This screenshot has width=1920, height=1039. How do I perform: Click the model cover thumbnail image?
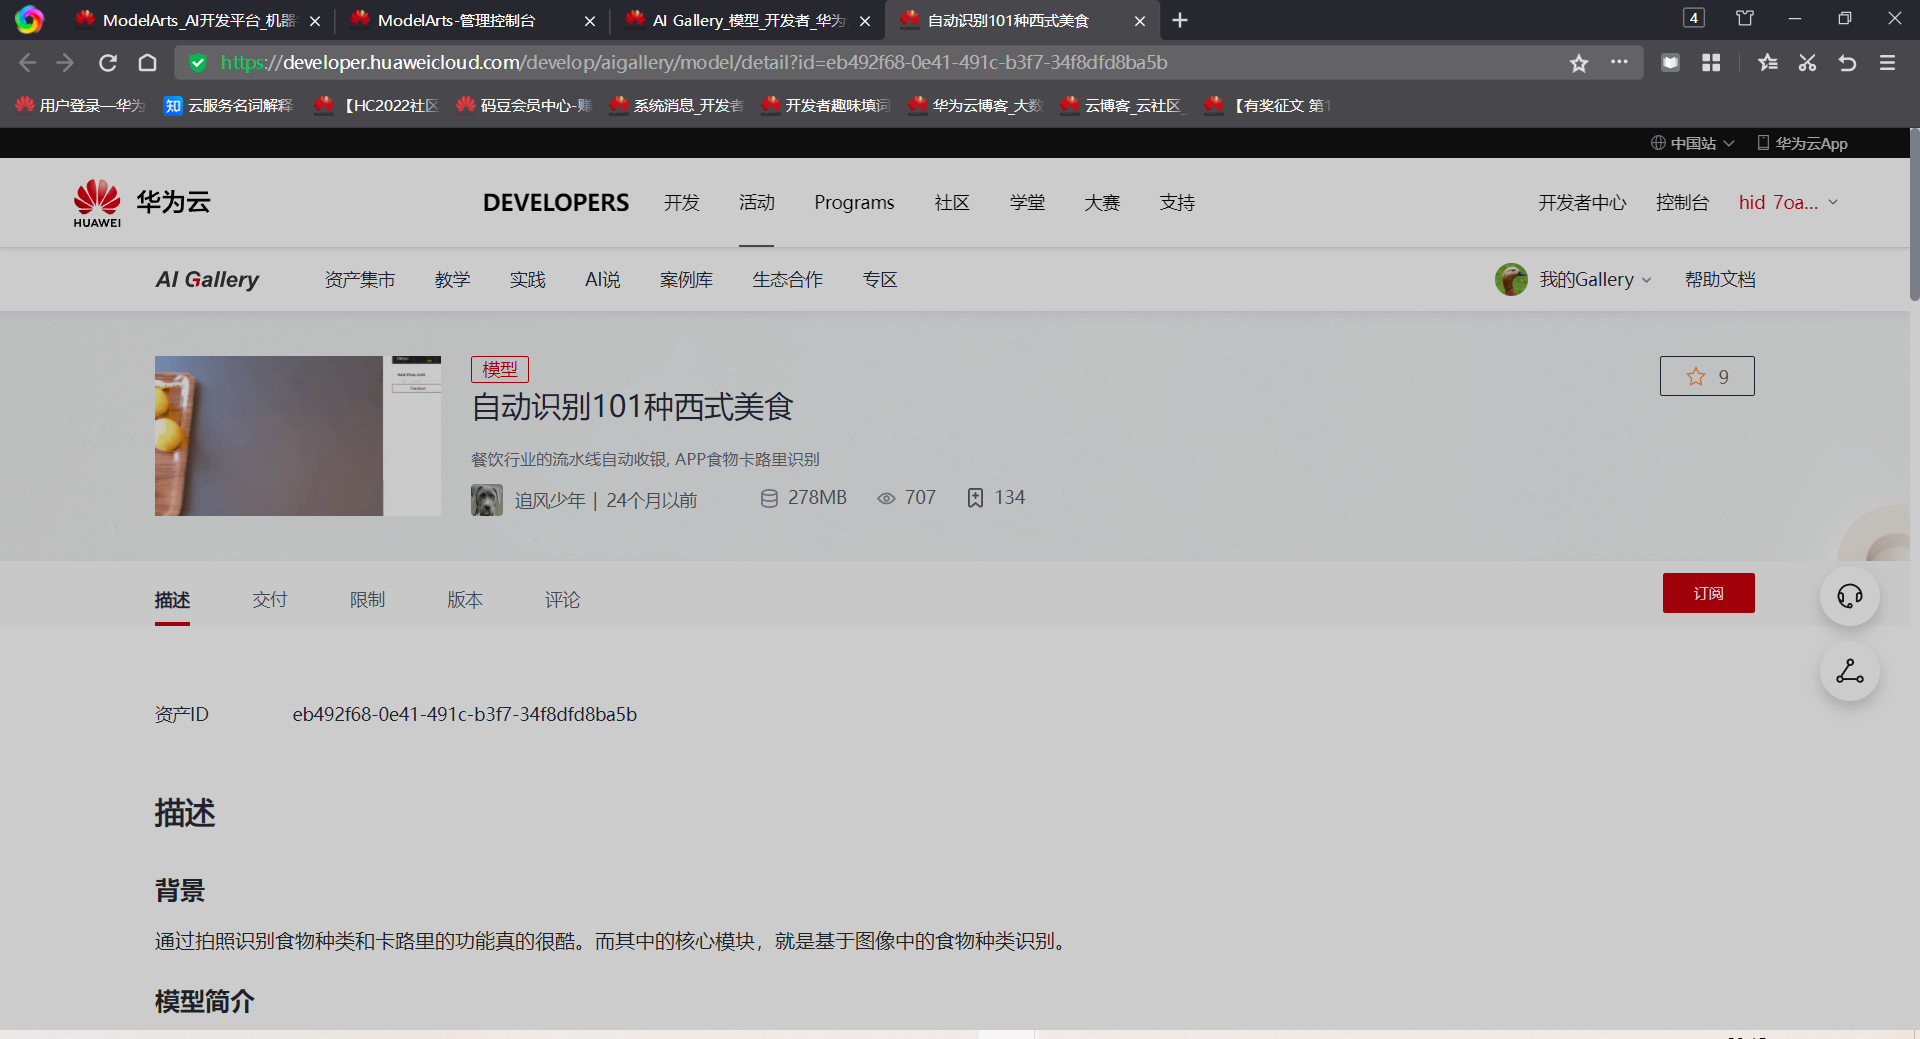coord(298,436)
